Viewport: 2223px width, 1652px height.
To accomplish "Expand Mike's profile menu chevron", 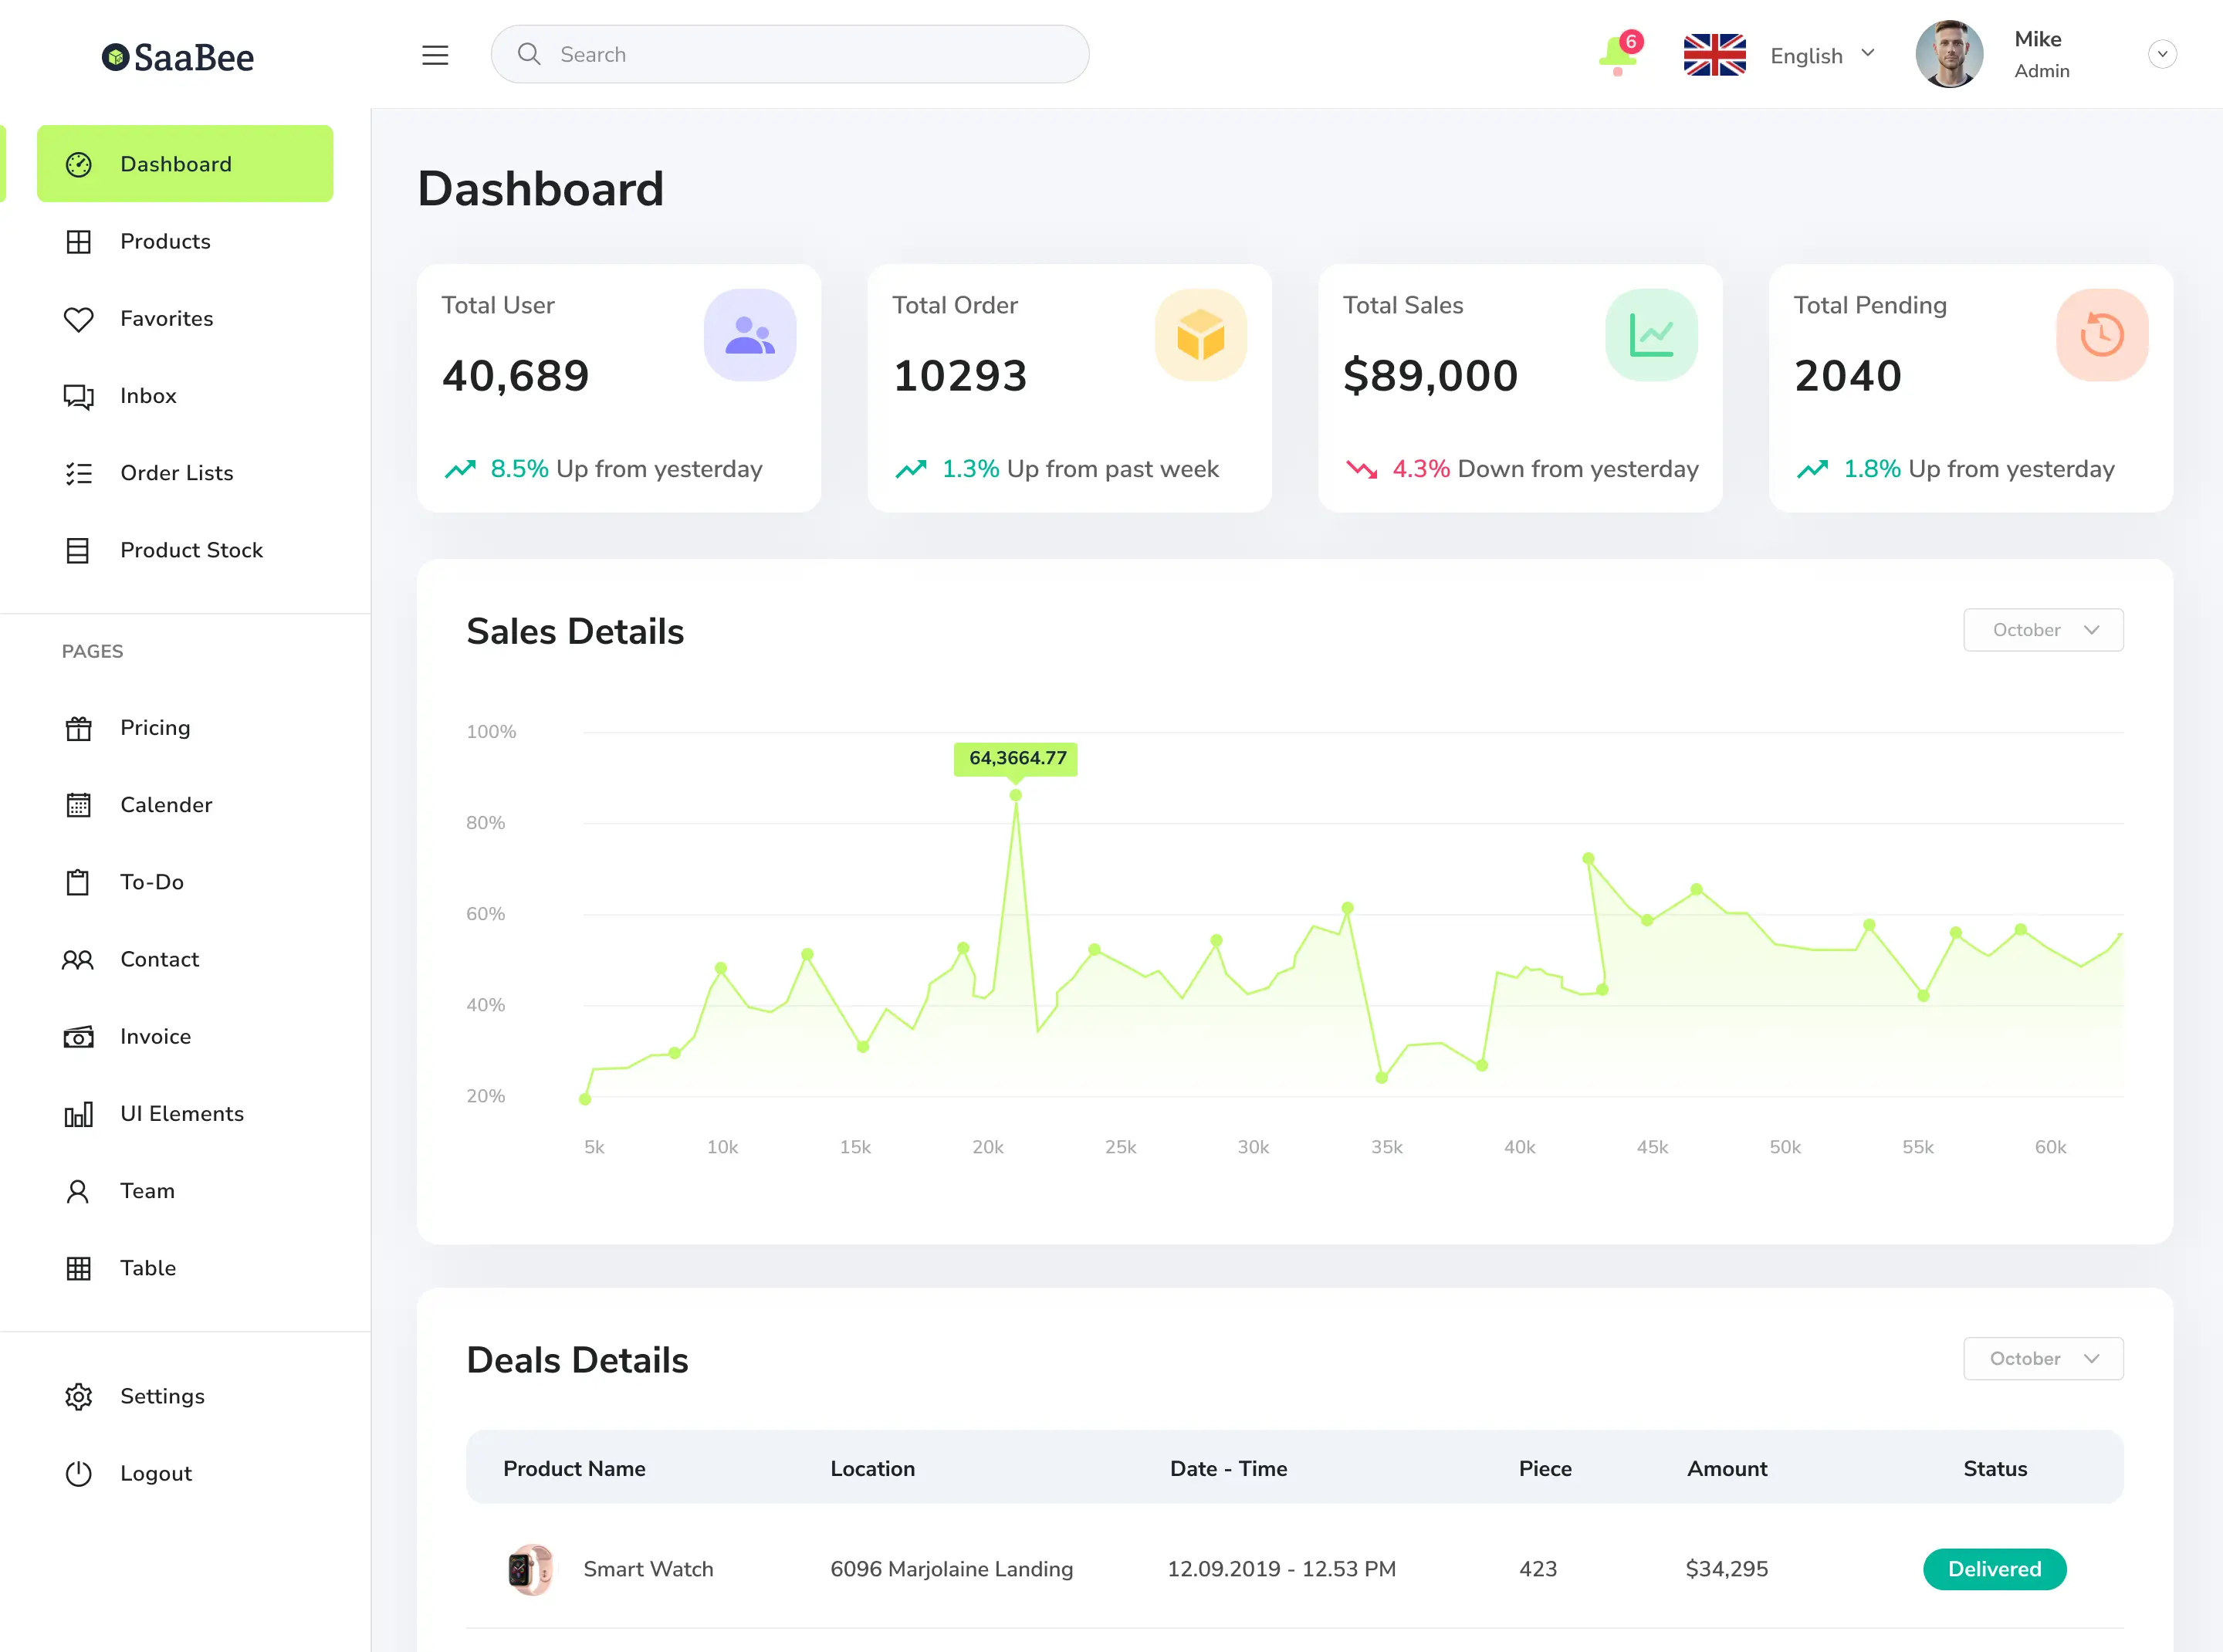I will pyautogui.click(x=2162, y=54).
